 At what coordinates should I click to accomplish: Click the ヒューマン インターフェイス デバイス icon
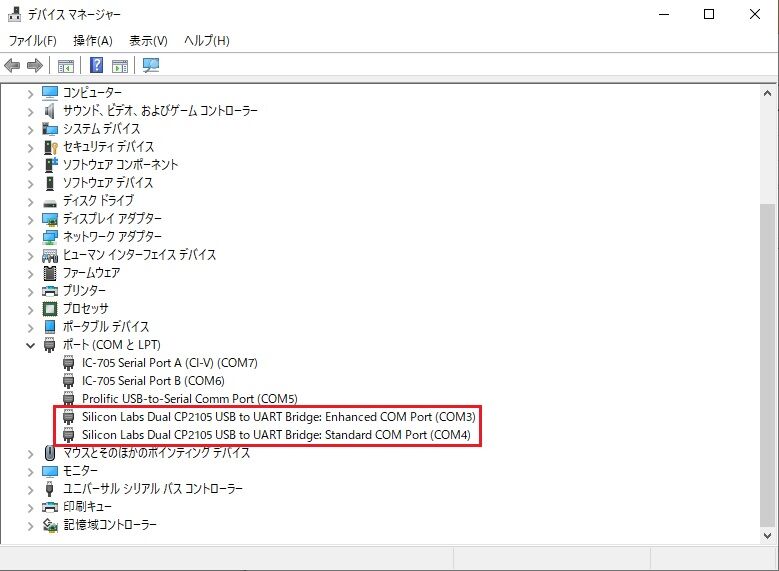(x=50, y=255)
